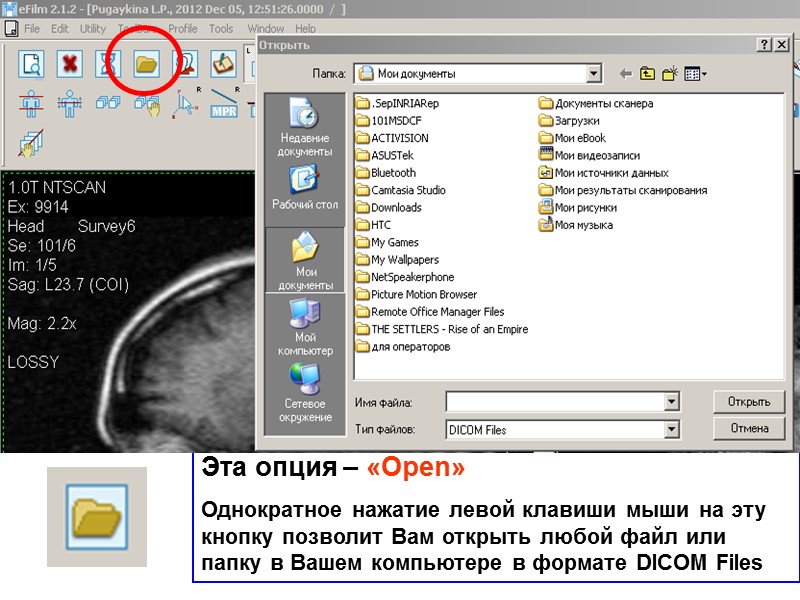
Task: Open the Help menu
Action: 305,29
